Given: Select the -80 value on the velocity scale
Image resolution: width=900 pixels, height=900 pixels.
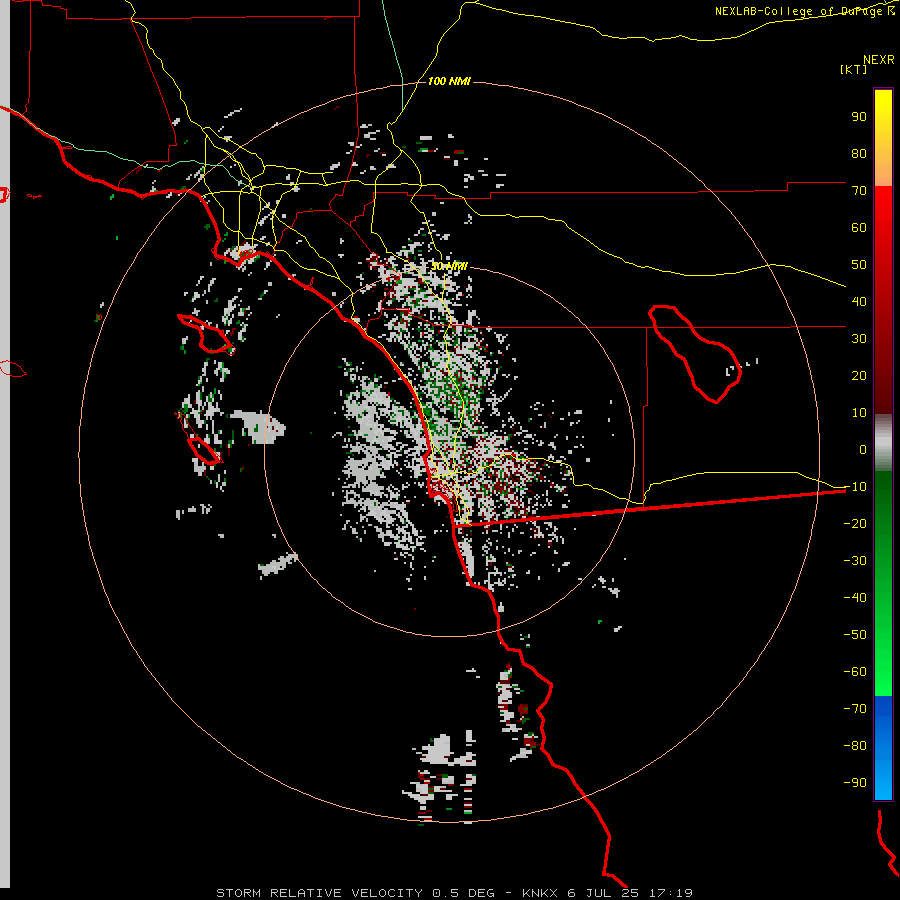Looking at the screenshot, I should pyautogui.click(x=855, y=746).
